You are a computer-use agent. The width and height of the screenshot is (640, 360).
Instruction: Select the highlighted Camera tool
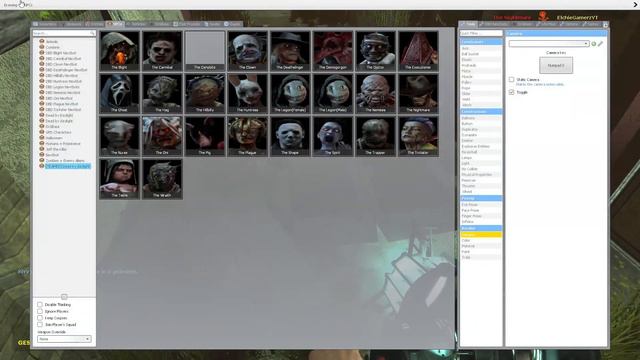481,235
